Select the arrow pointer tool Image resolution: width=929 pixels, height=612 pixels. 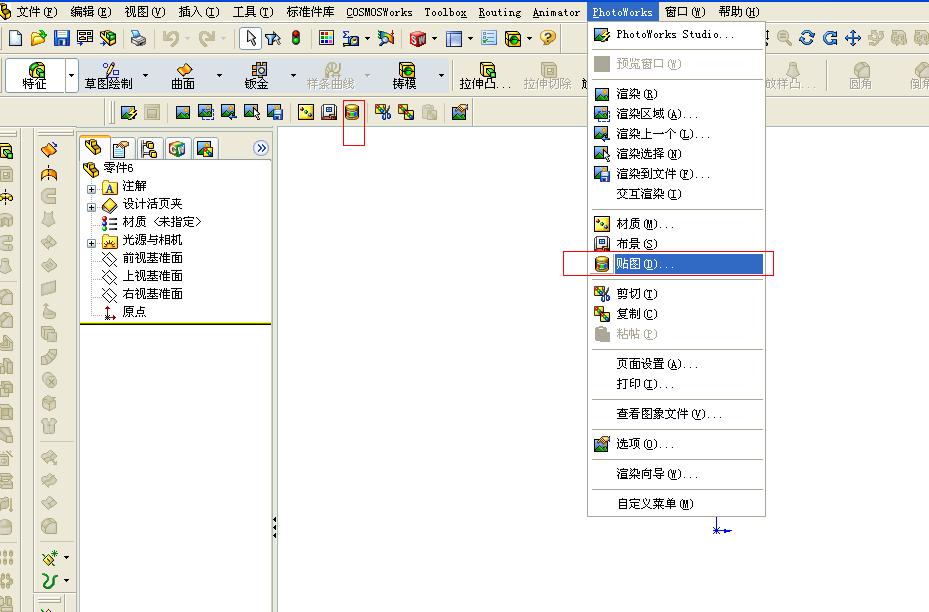[x=251, y=39]
